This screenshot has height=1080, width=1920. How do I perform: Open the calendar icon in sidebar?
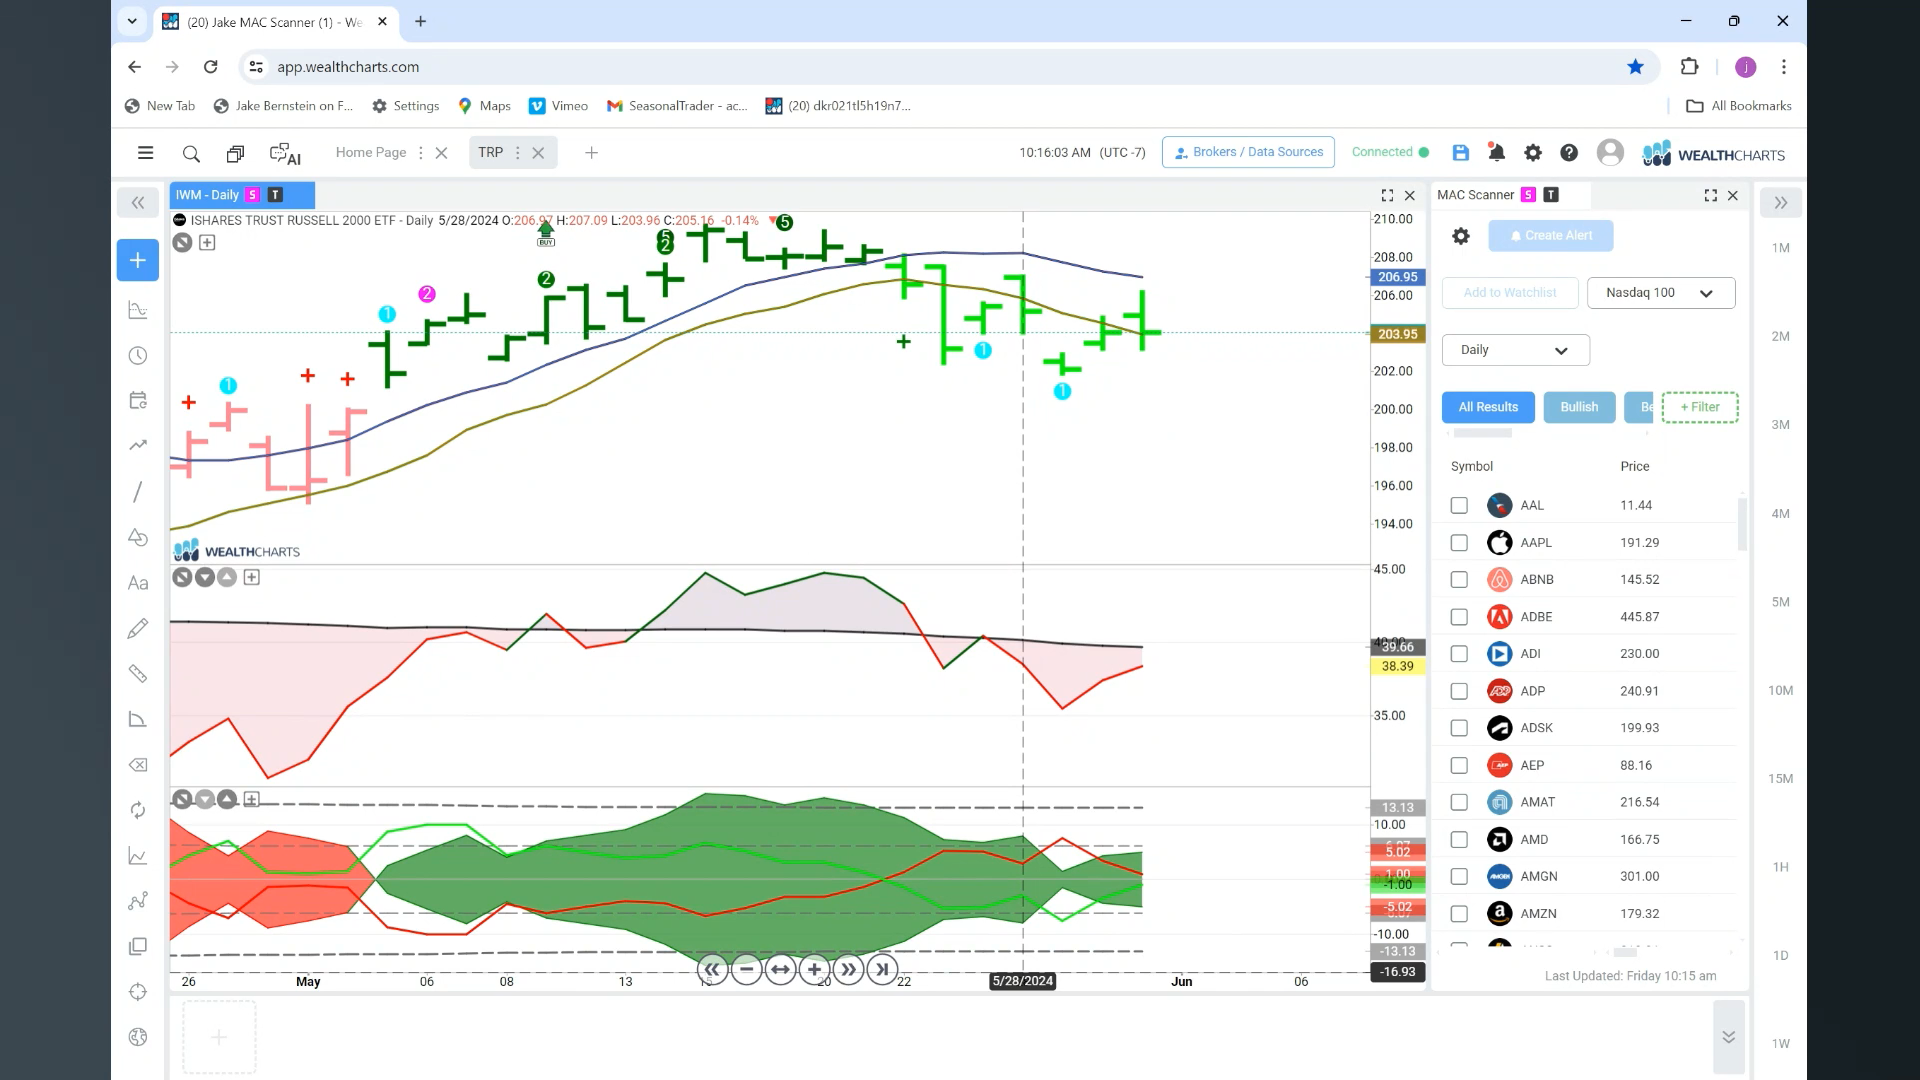pos(138,400)
